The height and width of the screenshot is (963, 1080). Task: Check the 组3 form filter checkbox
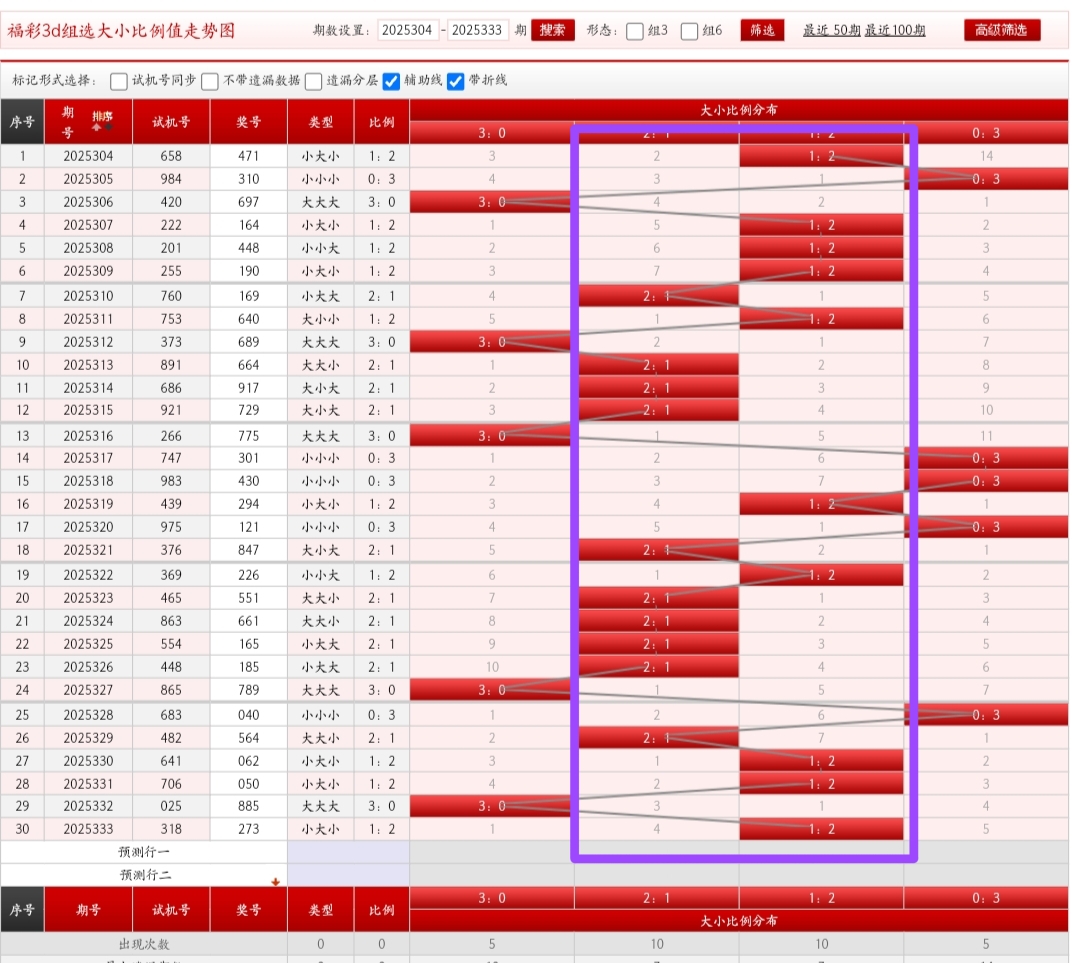click(635, 31)
